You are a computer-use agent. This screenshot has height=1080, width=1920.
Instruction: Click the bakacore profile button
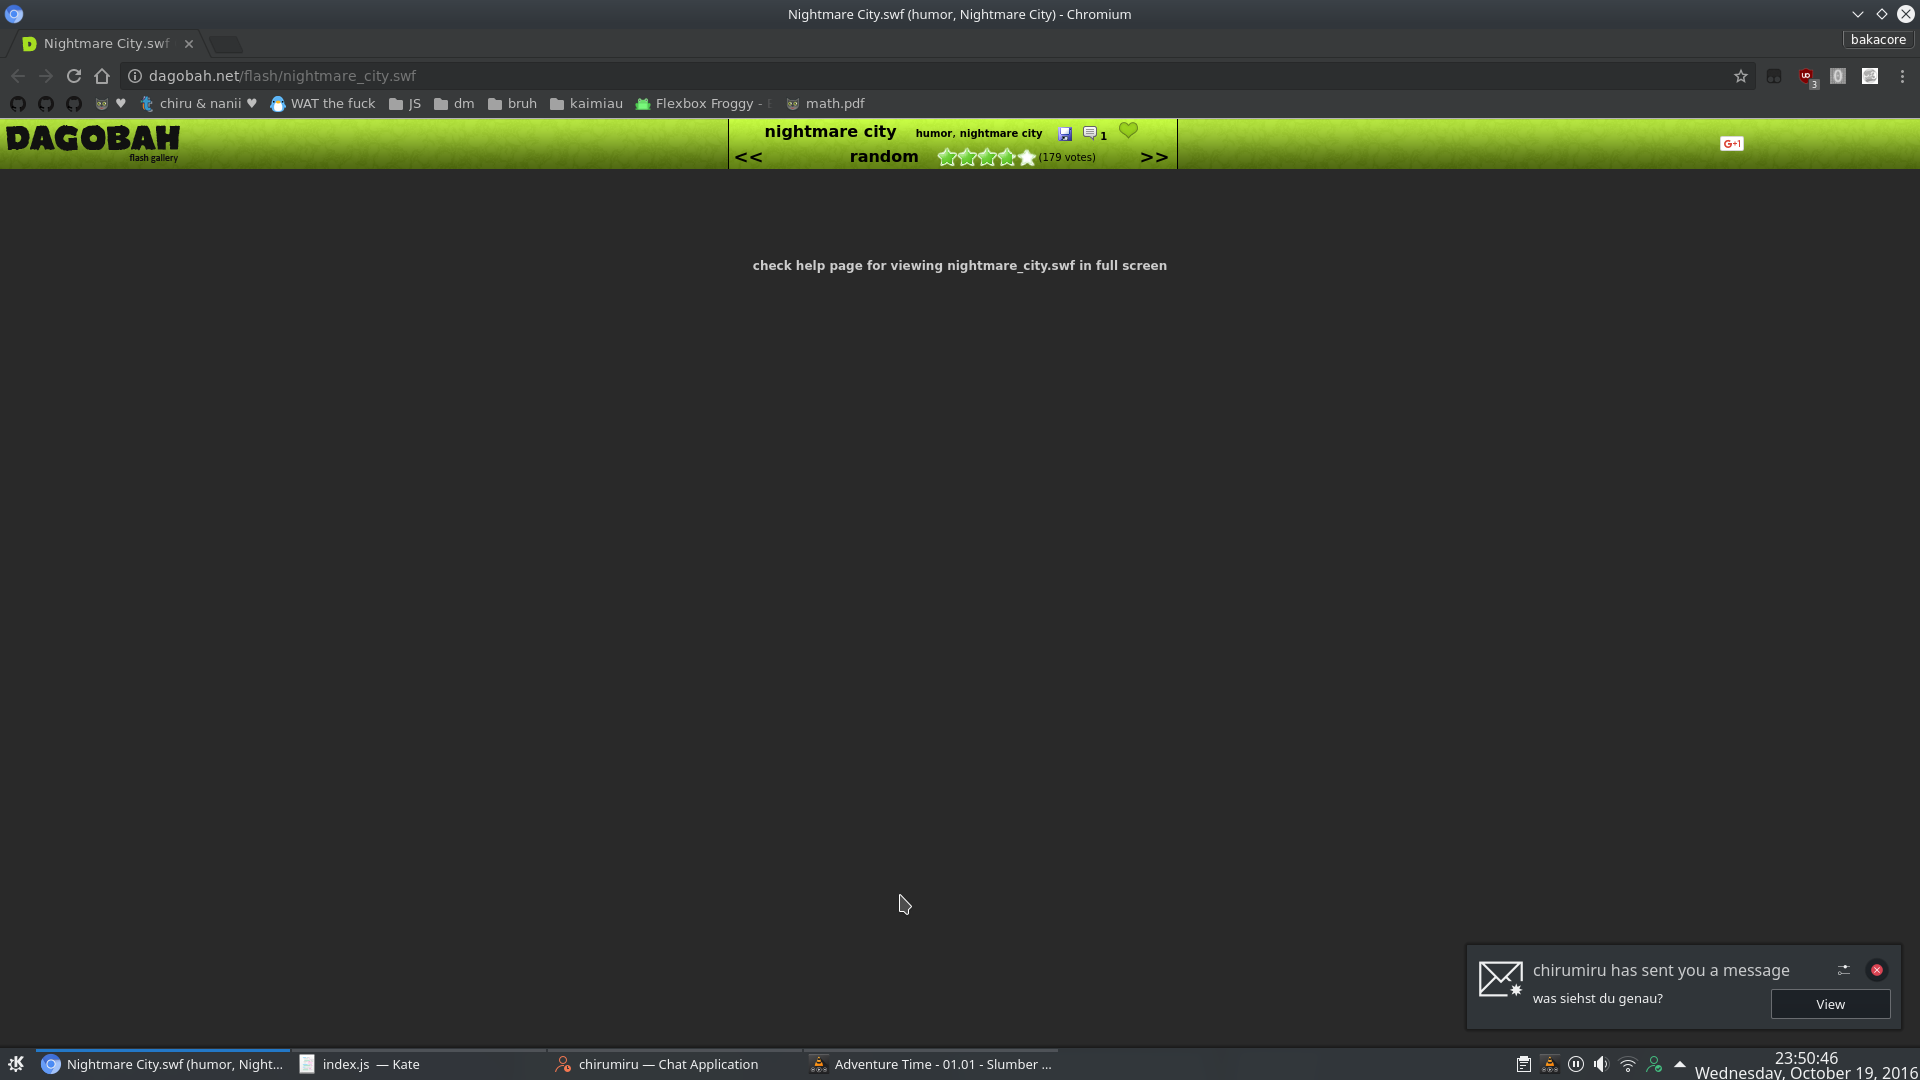pos(1878,40)
